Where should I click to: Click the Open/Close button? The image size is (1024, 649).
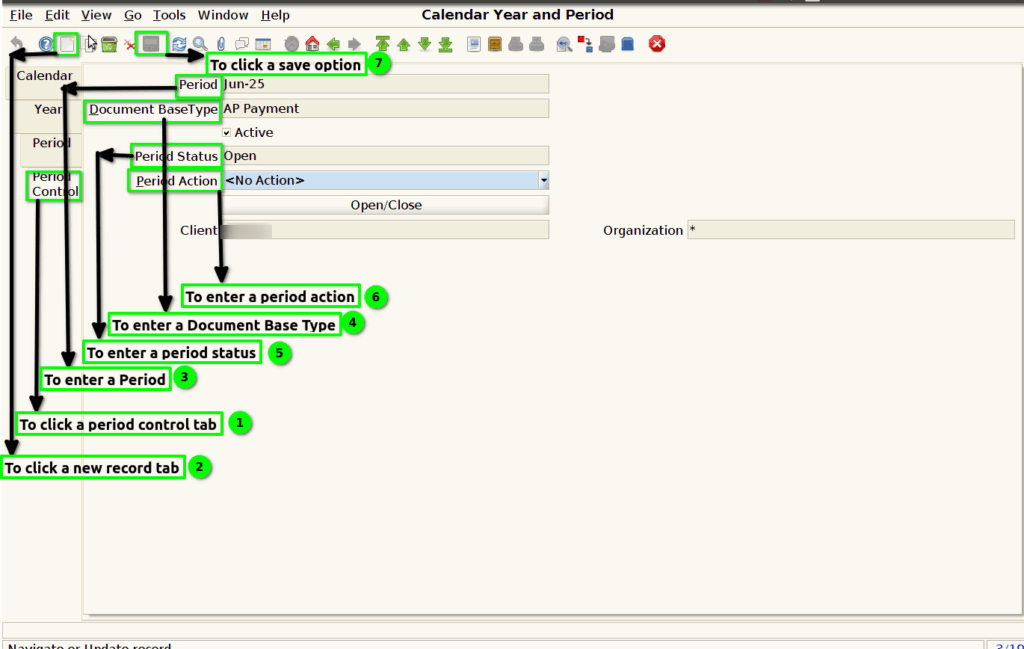[x=386, y=205]
